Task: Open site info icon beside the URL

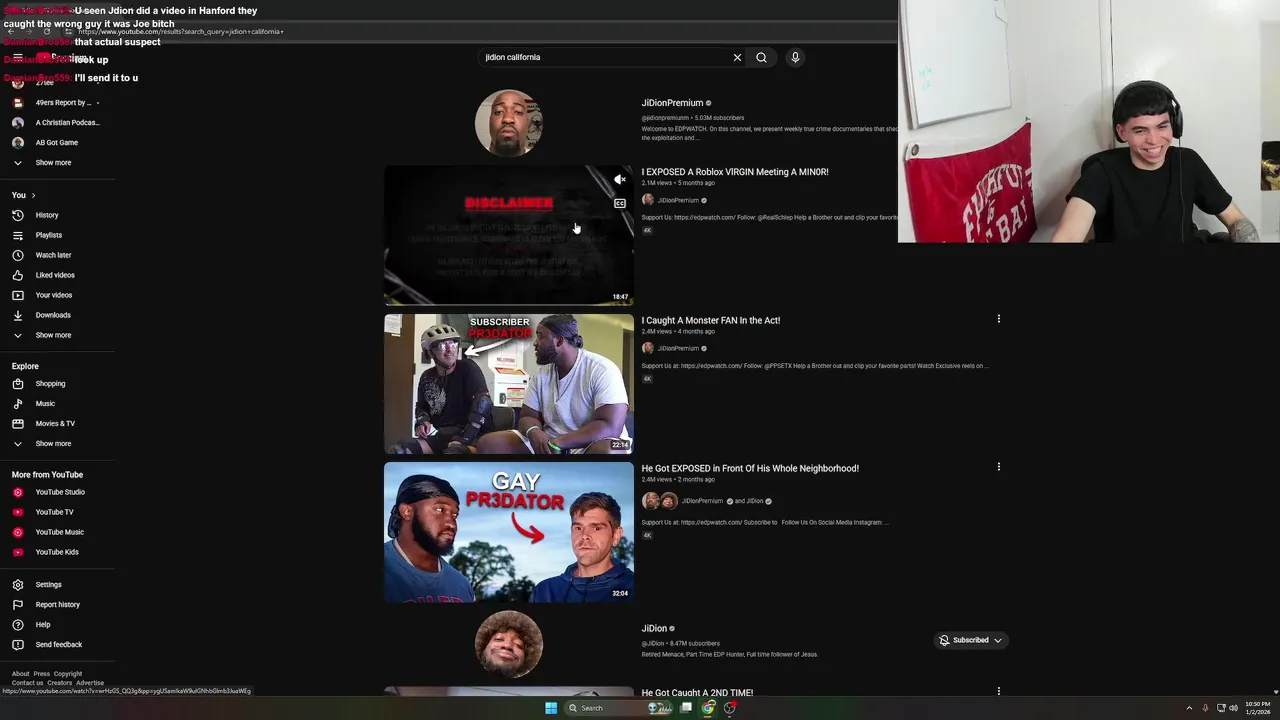Action: [x=68, y=31]
